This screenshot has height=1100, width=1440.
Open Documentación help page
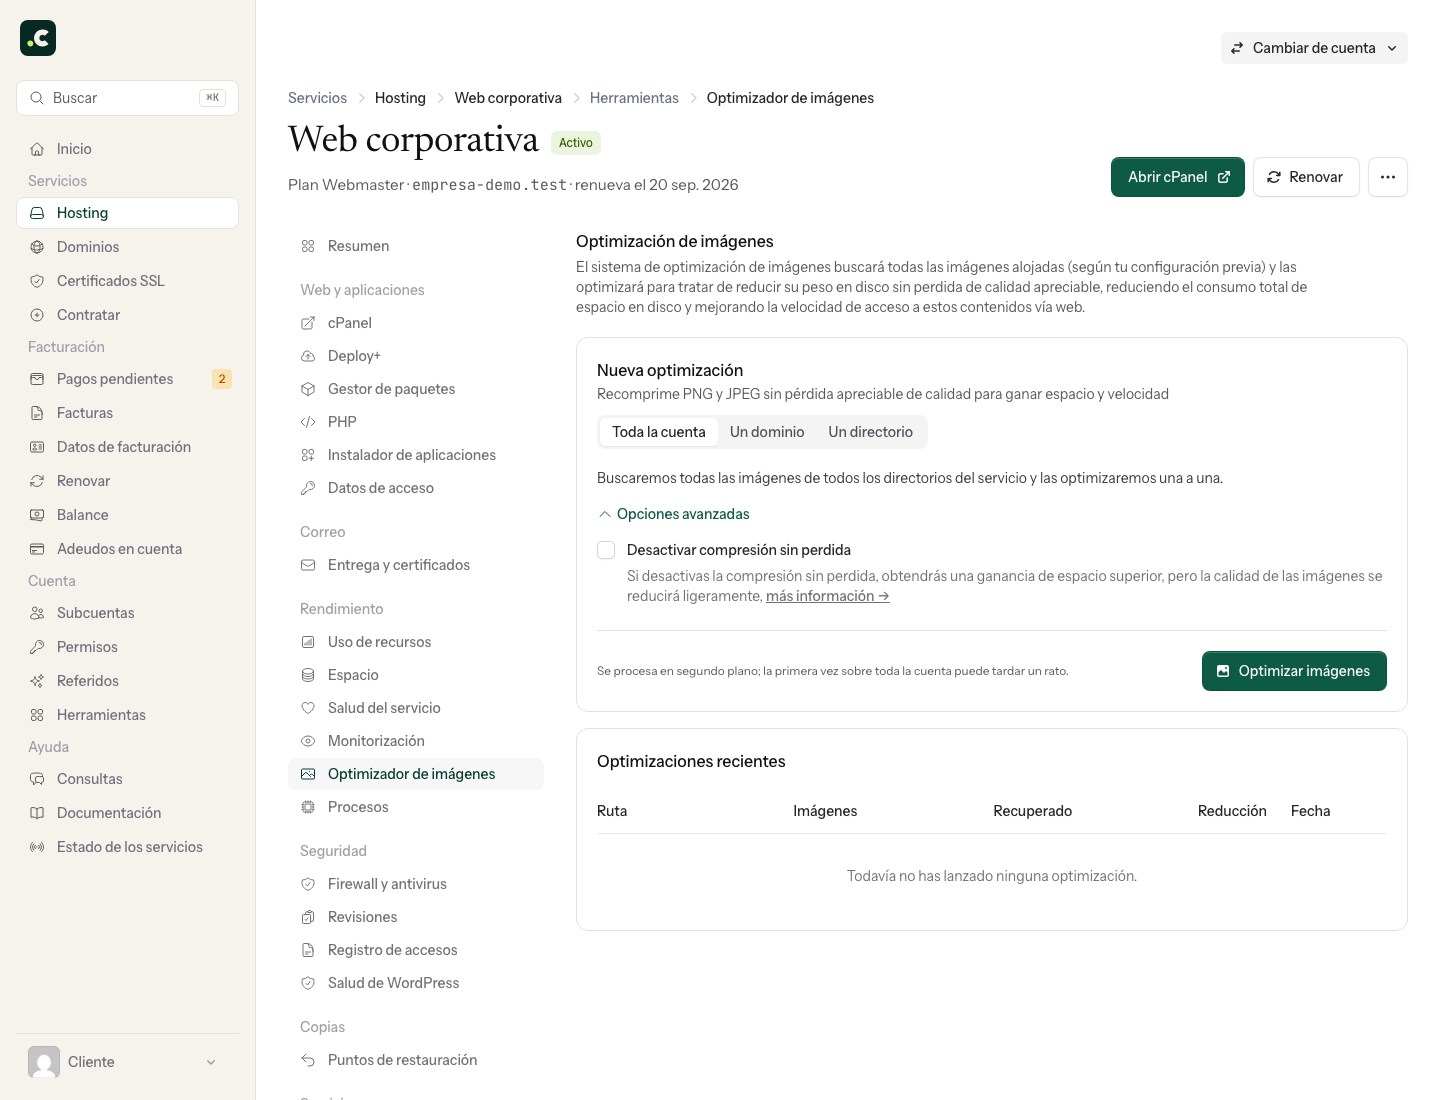coord(127,813)
